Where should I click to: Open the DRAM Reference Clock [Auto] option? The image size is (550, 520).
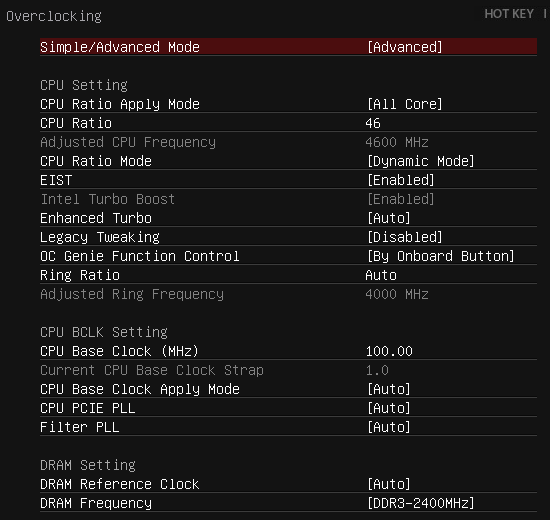click(x=389, y=484)
